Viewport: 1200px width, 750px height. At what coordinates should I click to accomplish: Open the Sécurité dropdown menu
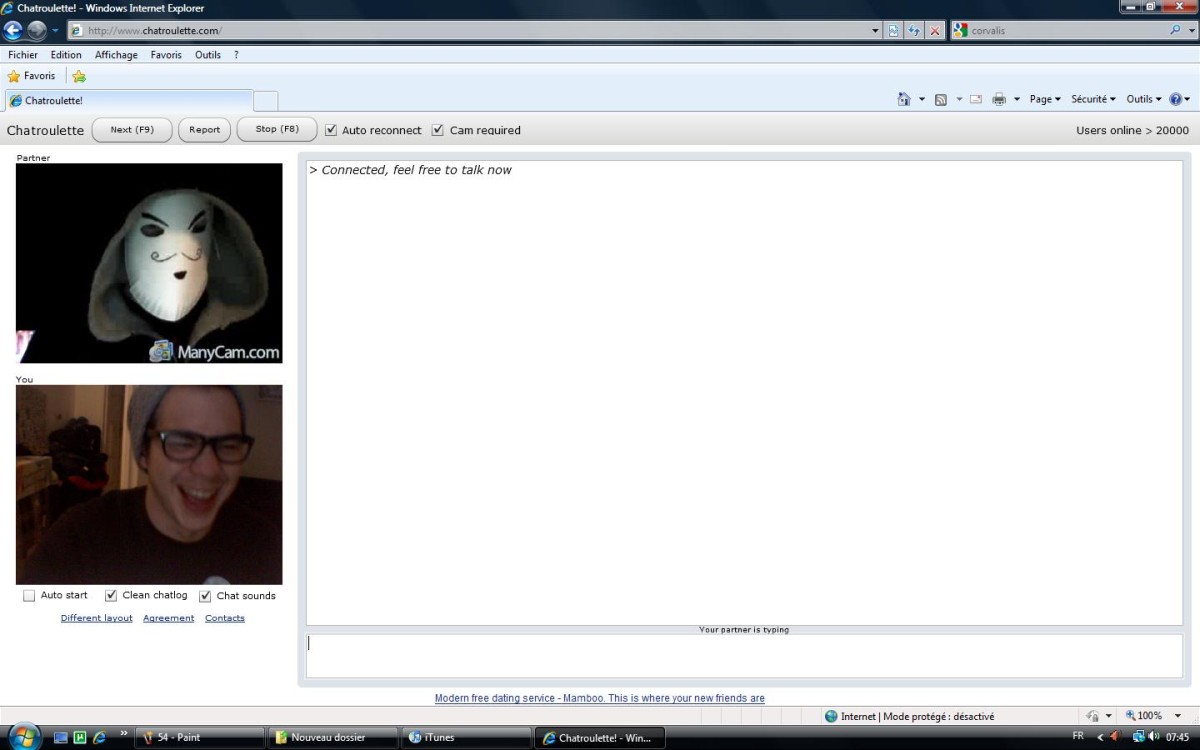[x=1093, y=99]
